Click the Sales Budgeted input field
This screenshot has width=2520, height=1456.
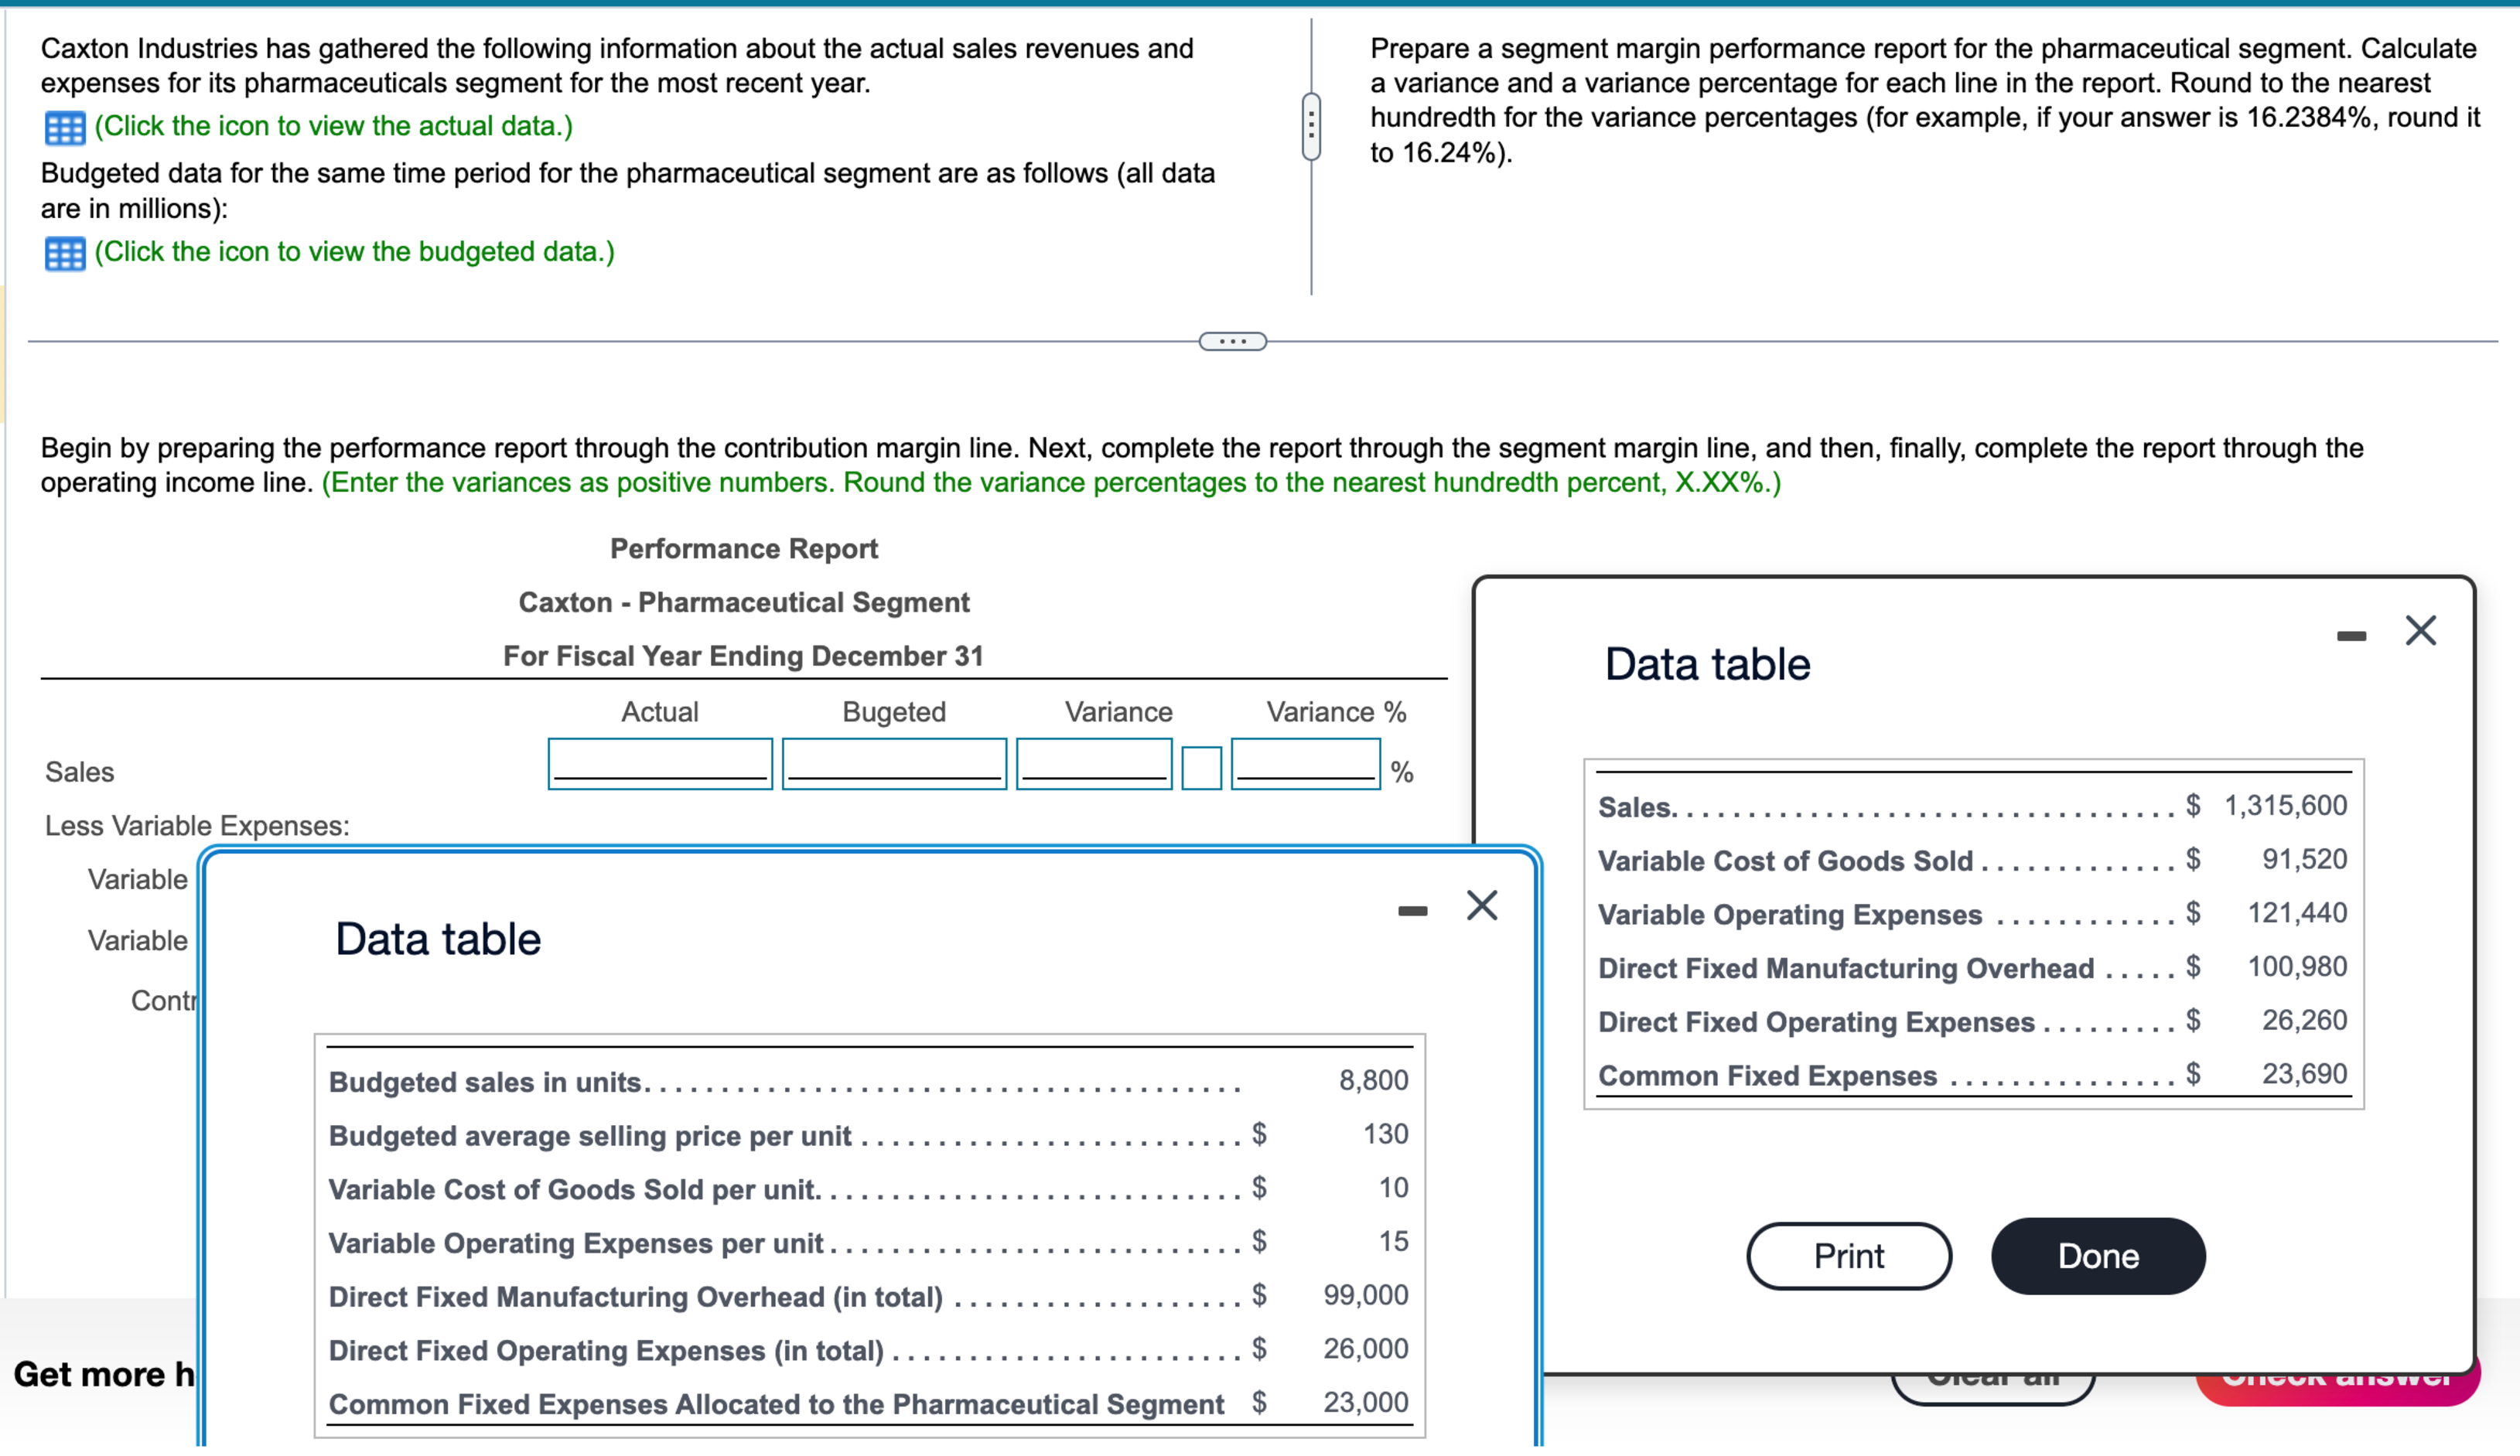894,764
